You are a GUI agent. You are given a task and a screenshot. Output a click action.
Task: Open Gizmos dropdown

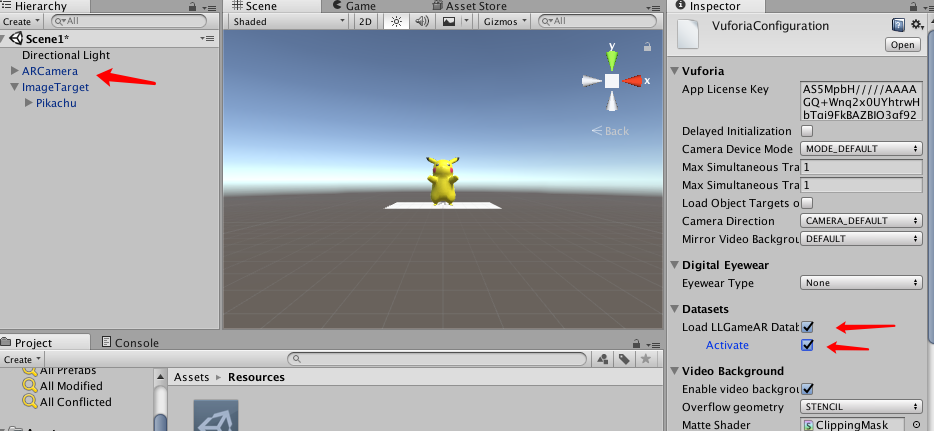(506, 21)
